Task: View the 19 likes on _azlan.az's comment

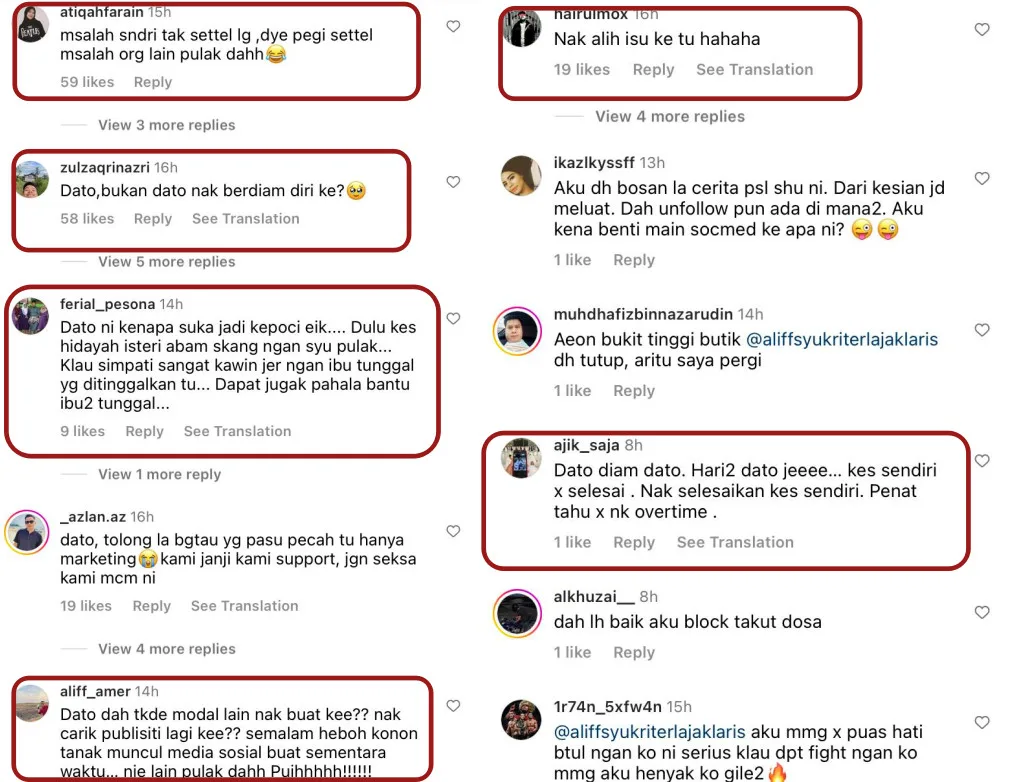Action: click(x=86, y=606)
